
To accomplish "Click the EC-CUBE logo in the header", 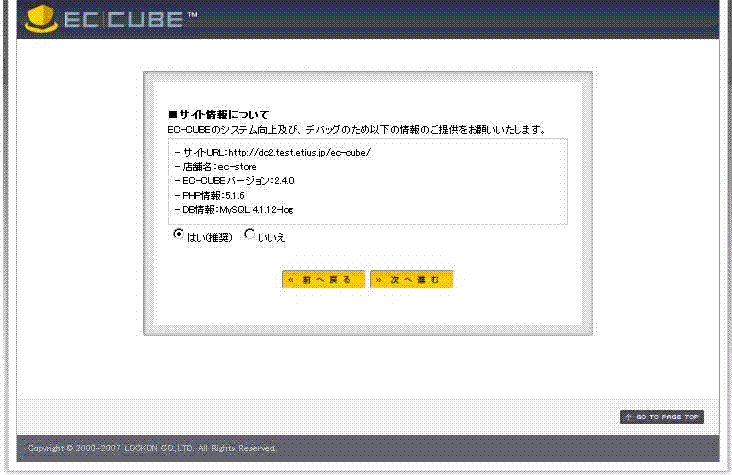I will coord(111,19).
